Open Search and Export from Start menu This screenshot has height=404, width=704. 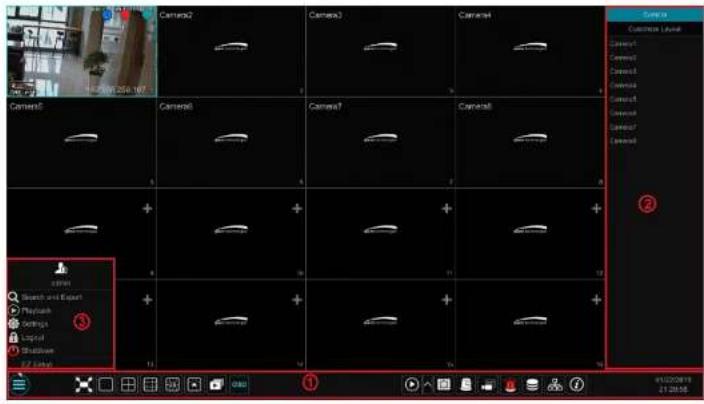[x=52, y=297]
